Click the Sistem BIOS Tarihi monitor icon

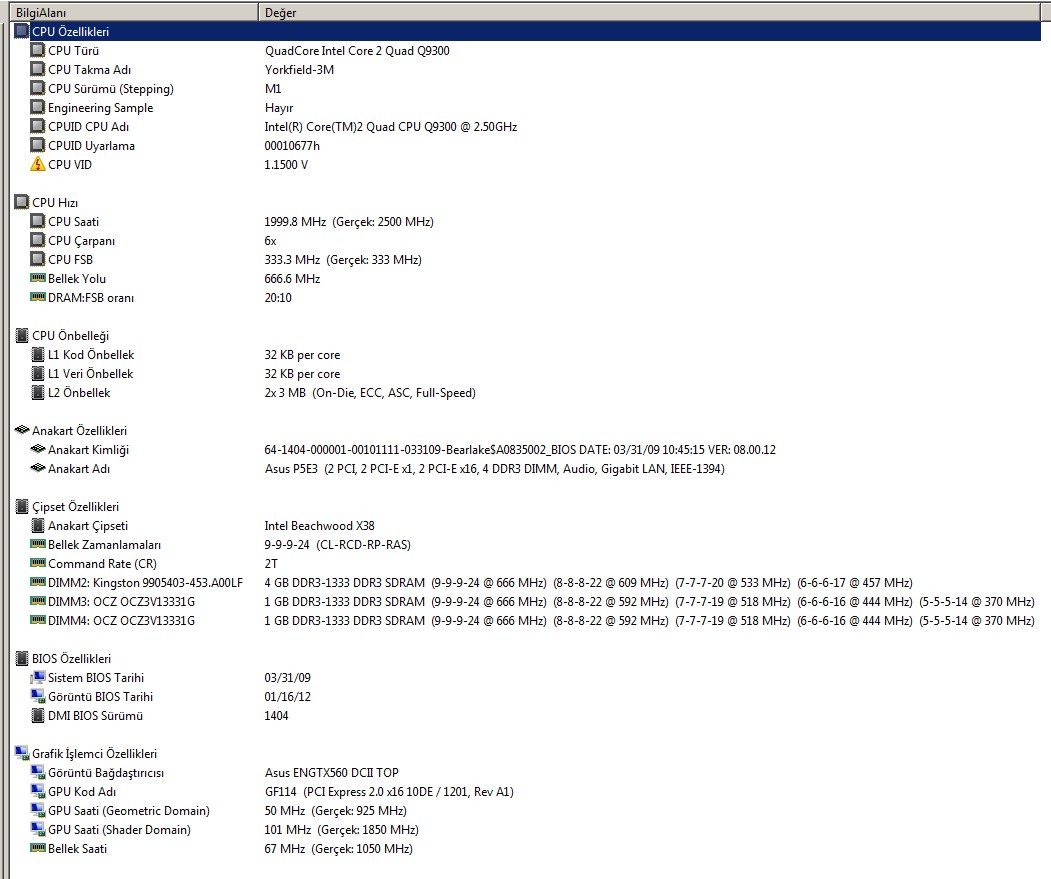(38, 677)
